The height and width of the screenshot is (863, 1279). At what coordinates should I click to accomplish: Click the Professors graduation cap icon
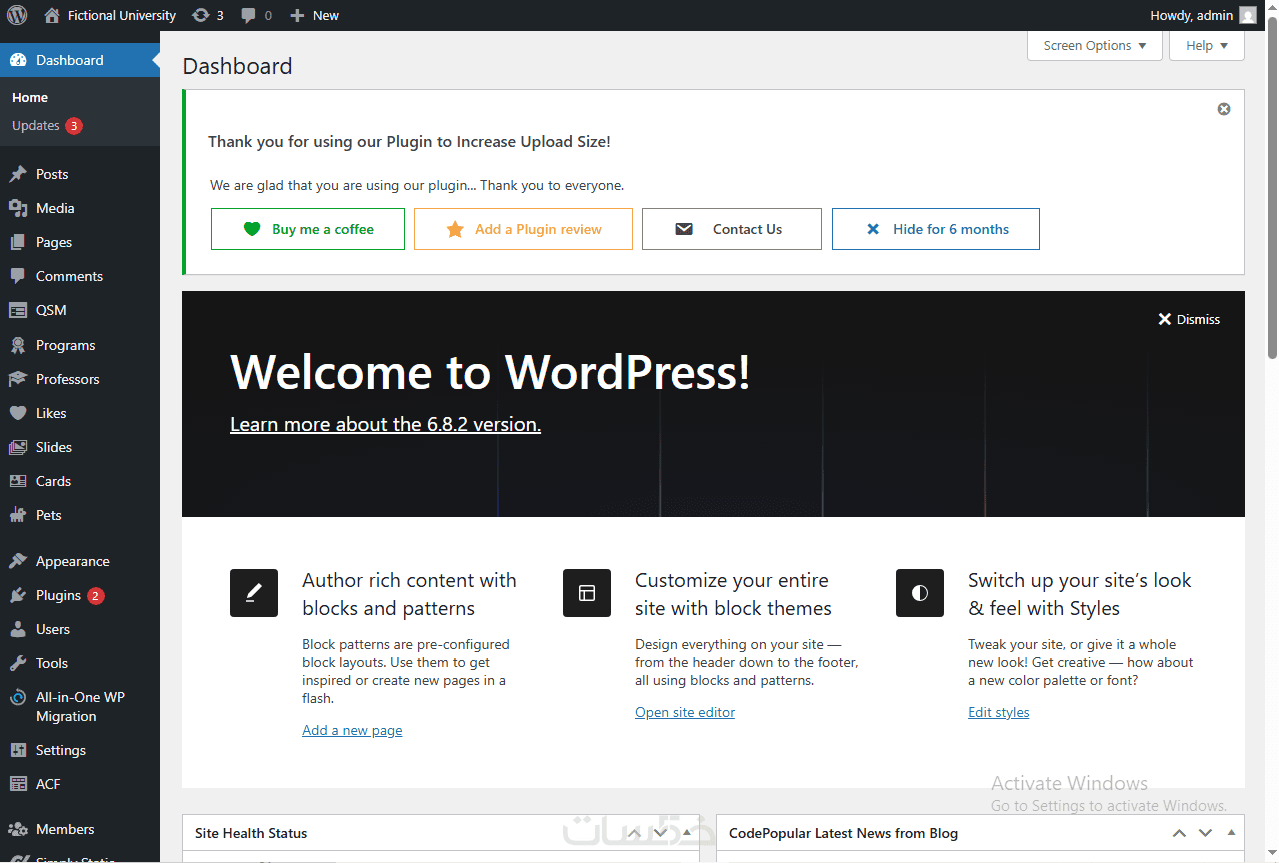(17, 379)
